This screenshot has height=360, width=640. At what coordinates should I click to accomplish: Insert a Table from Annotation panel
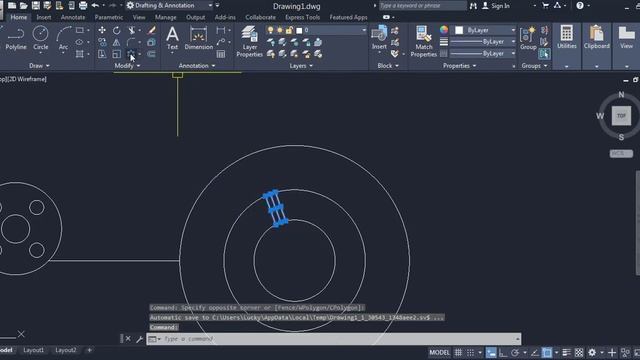(x=221, y=54)
